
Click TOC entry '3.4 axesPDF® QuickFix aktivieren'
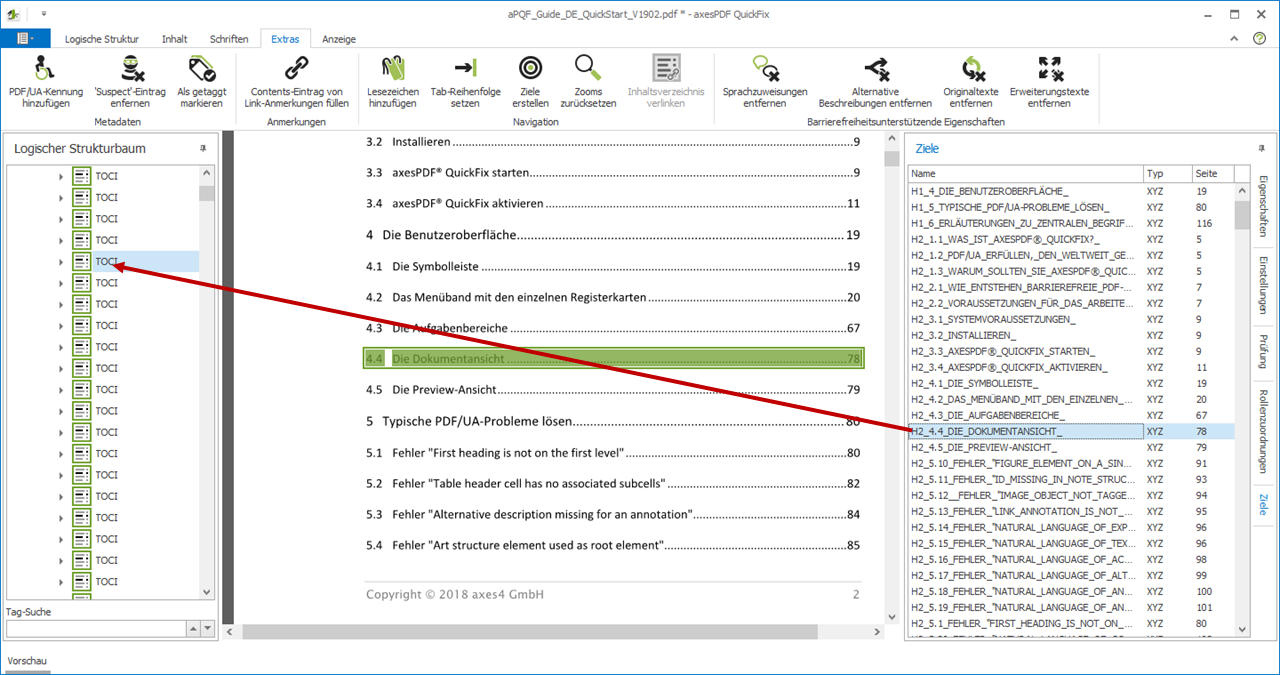click(x=613, y=204)
